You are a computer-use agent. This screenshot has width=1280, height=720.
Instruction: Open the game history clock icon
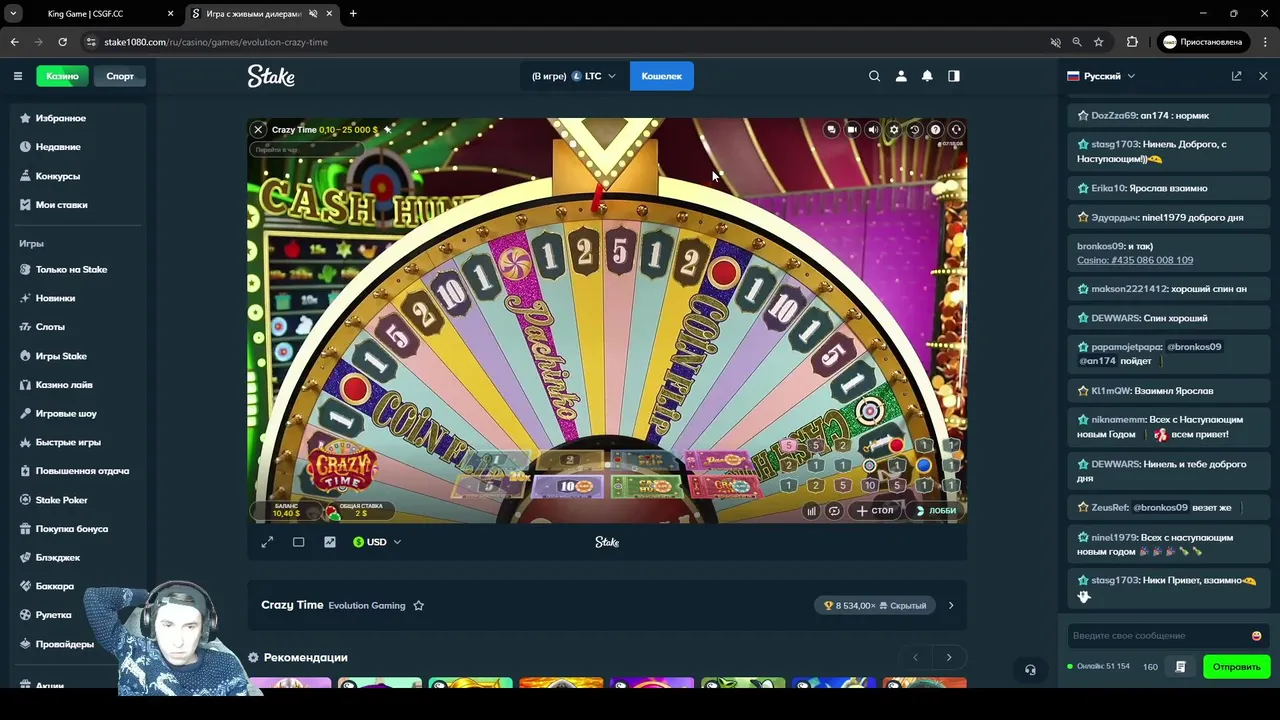point(914,129)
